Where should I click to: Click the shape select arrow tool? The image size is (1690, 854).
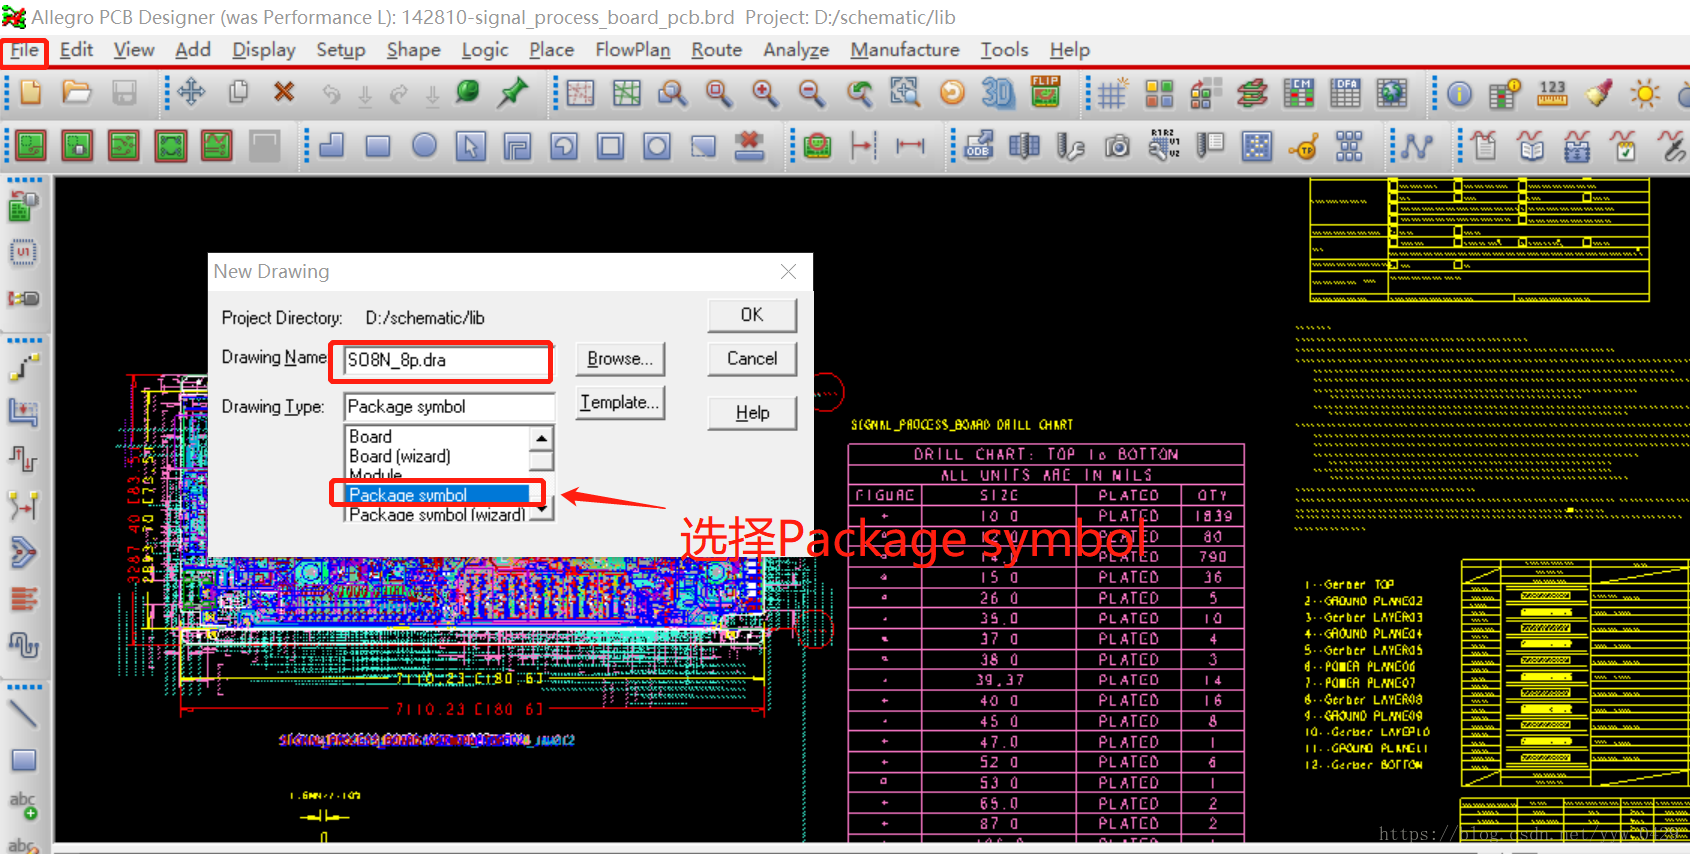click(x=471, y=146)
